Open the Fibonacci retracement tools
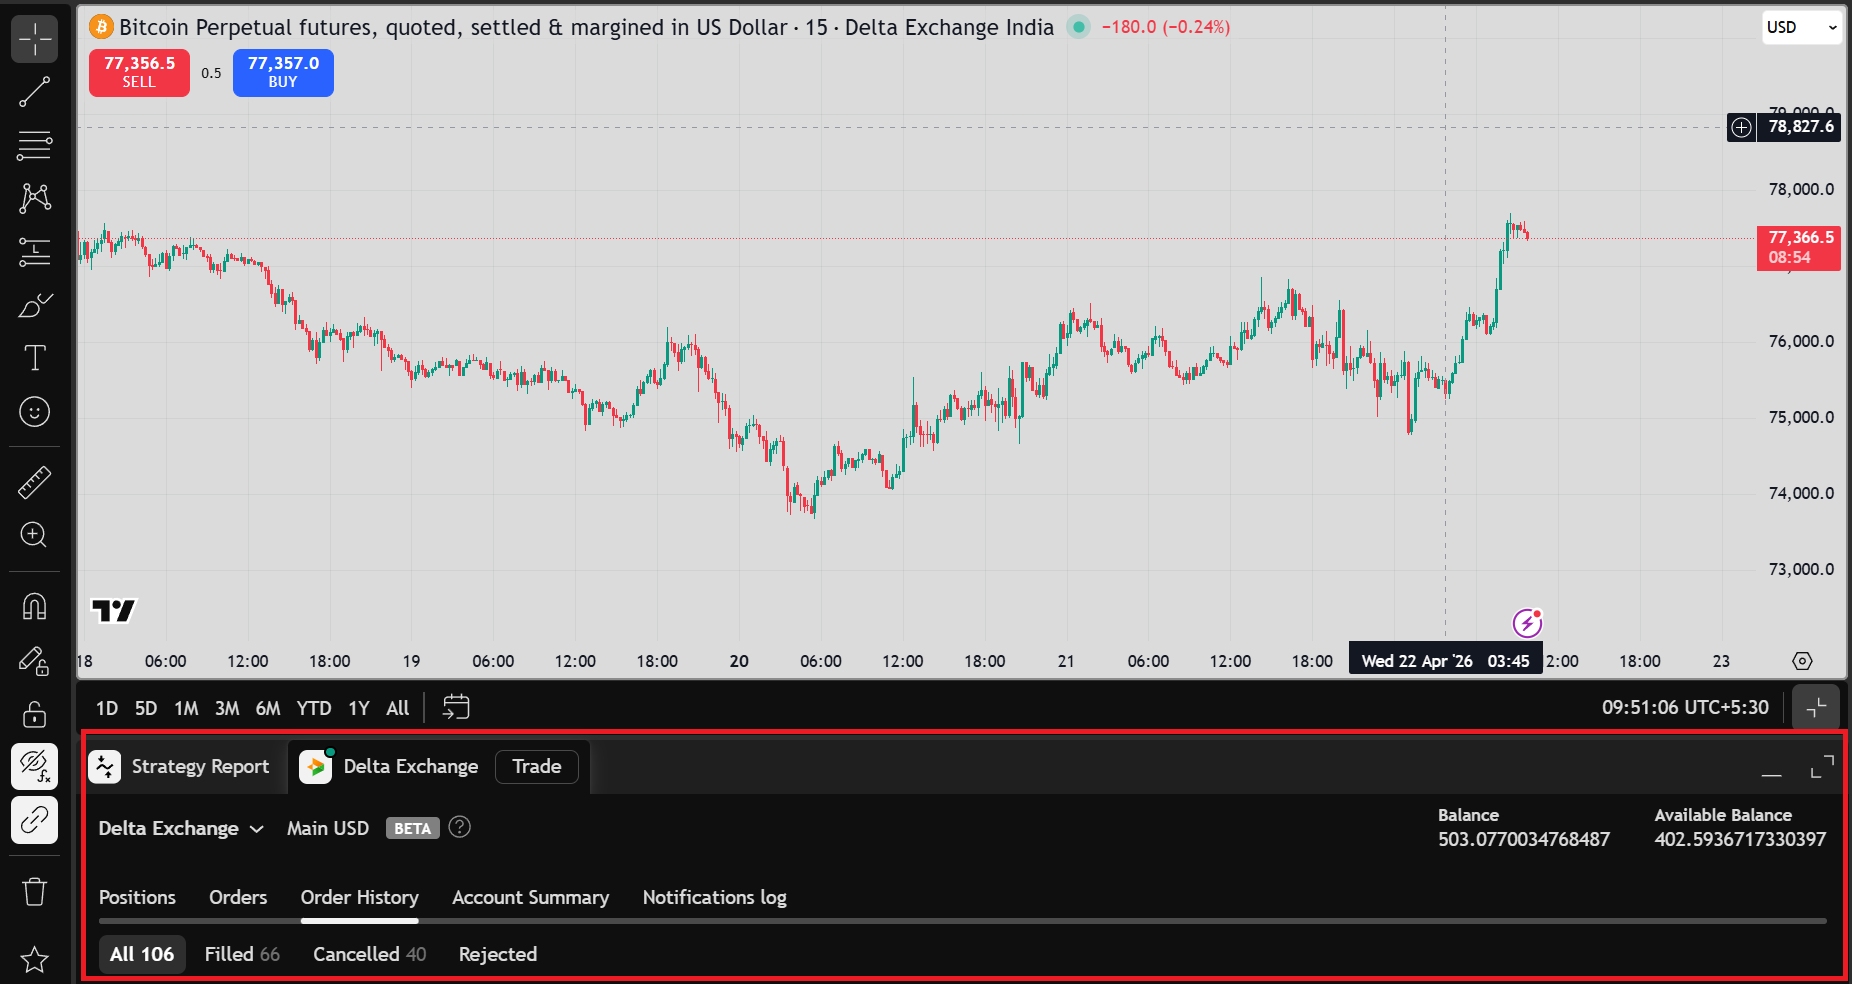 click(x=35, y=145)
